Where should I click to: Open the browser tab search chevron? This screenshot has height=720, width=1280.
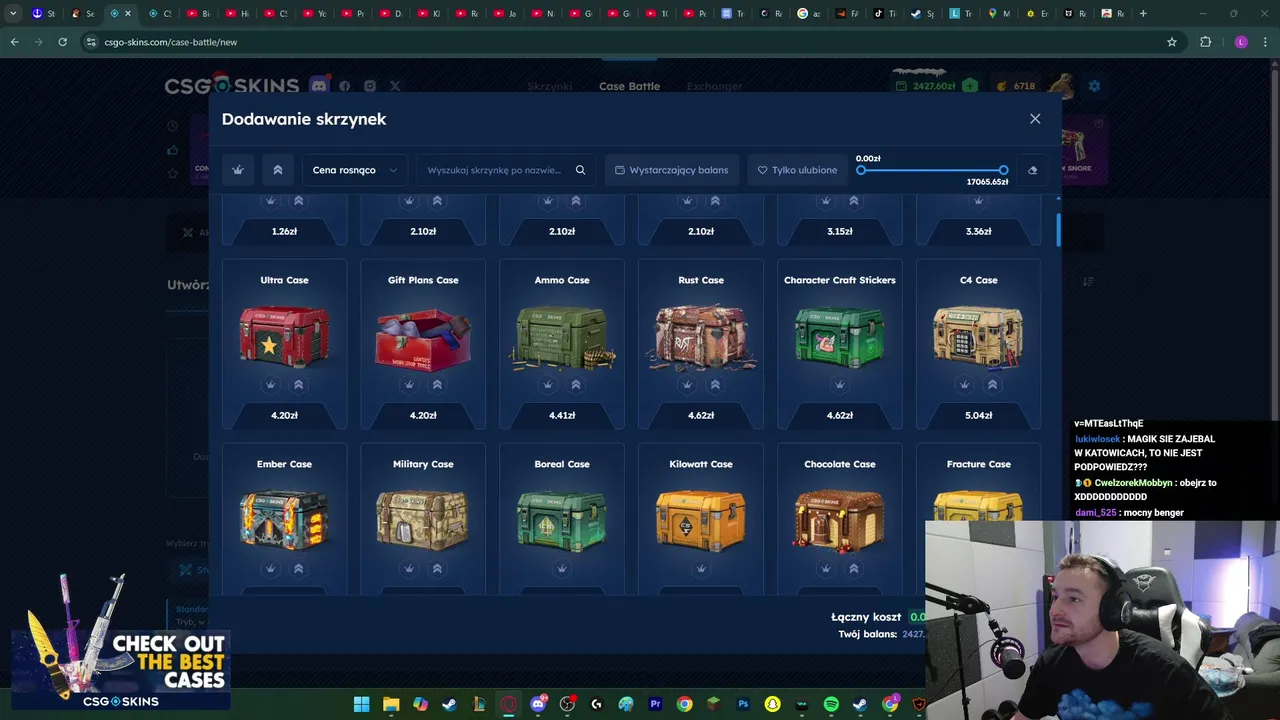(x=13, y=14)
